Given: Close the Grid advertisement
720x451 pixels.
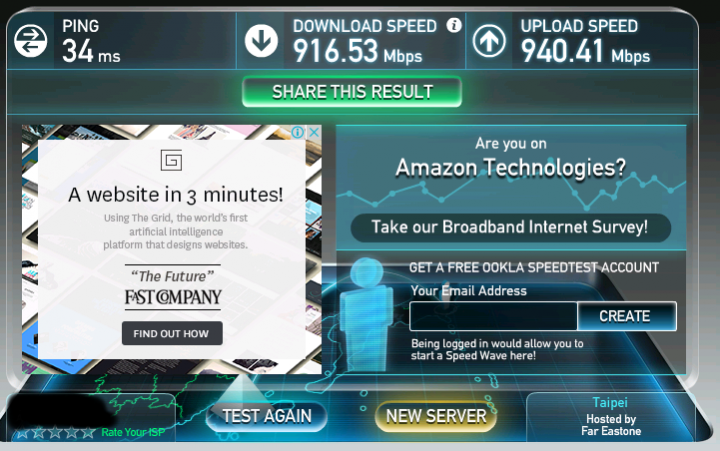Looking at the screenshot, I should tap(314, 132).
